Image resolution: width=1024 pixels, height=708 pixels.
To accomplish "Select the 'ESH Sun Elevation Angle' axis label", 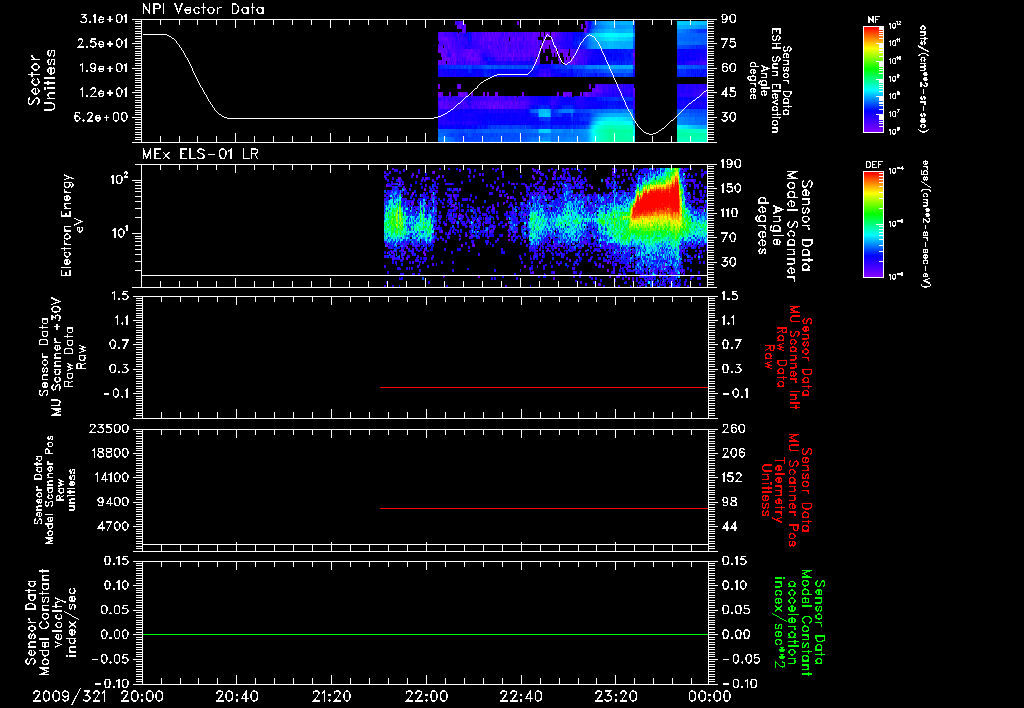I will pyautogui.click(x=769, y=80).
